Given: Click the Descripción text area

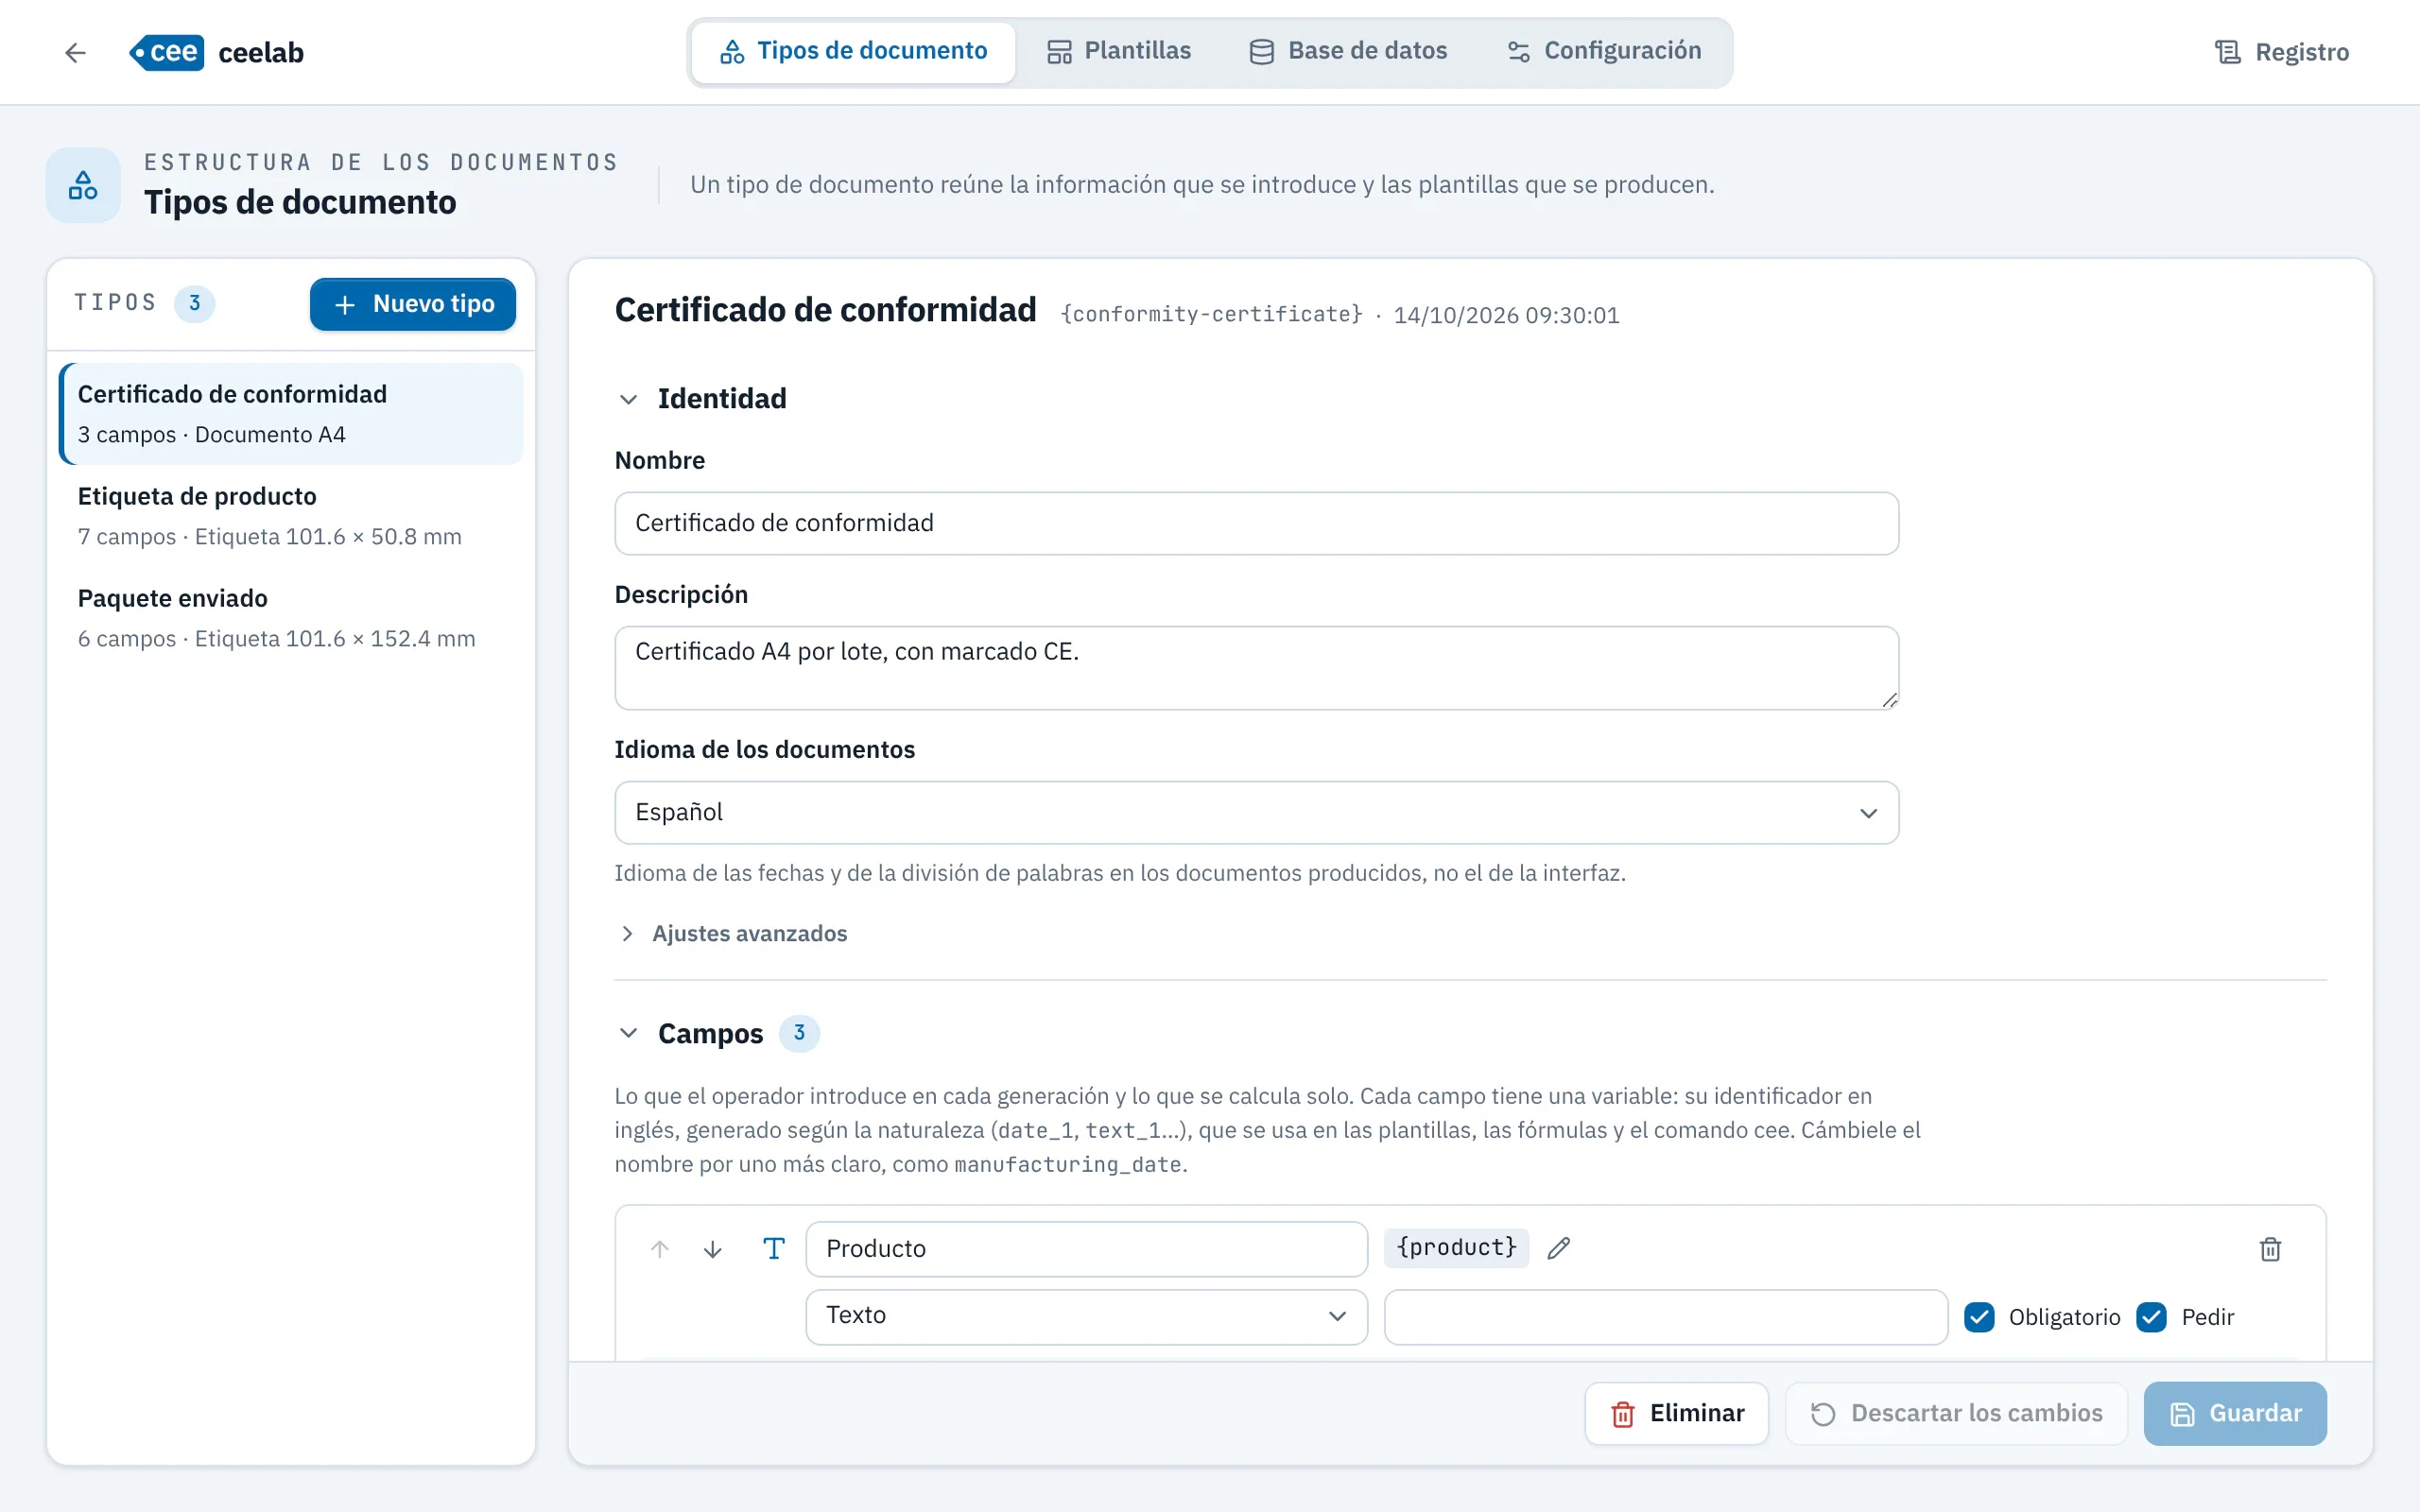Looking at the screenshot, I should pos(1256,668).
